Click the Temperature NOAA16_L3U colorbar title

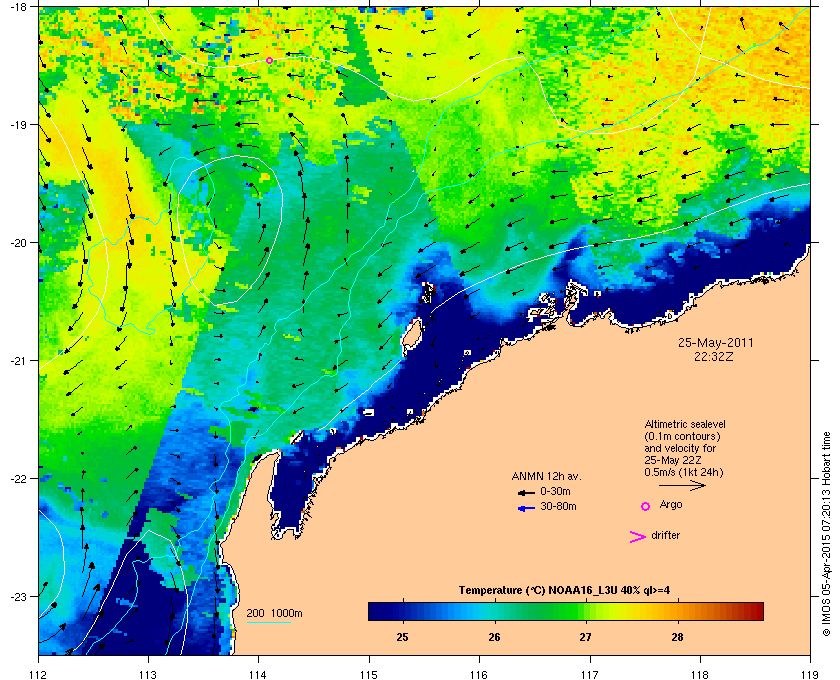pyautogui.click(x=564, y=590)
